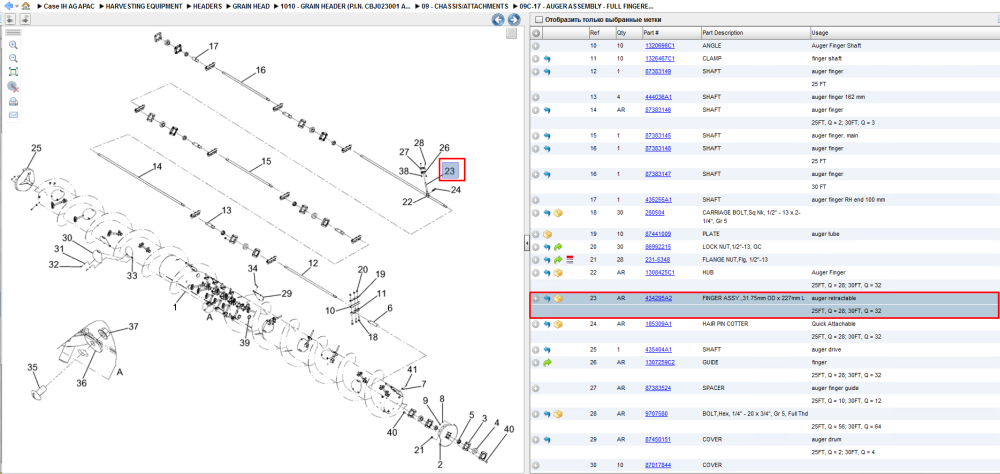The height and width of the screenshot is (474, 1000).
Task: Select callout 25 in the diagram
Action: pos(36,148)
